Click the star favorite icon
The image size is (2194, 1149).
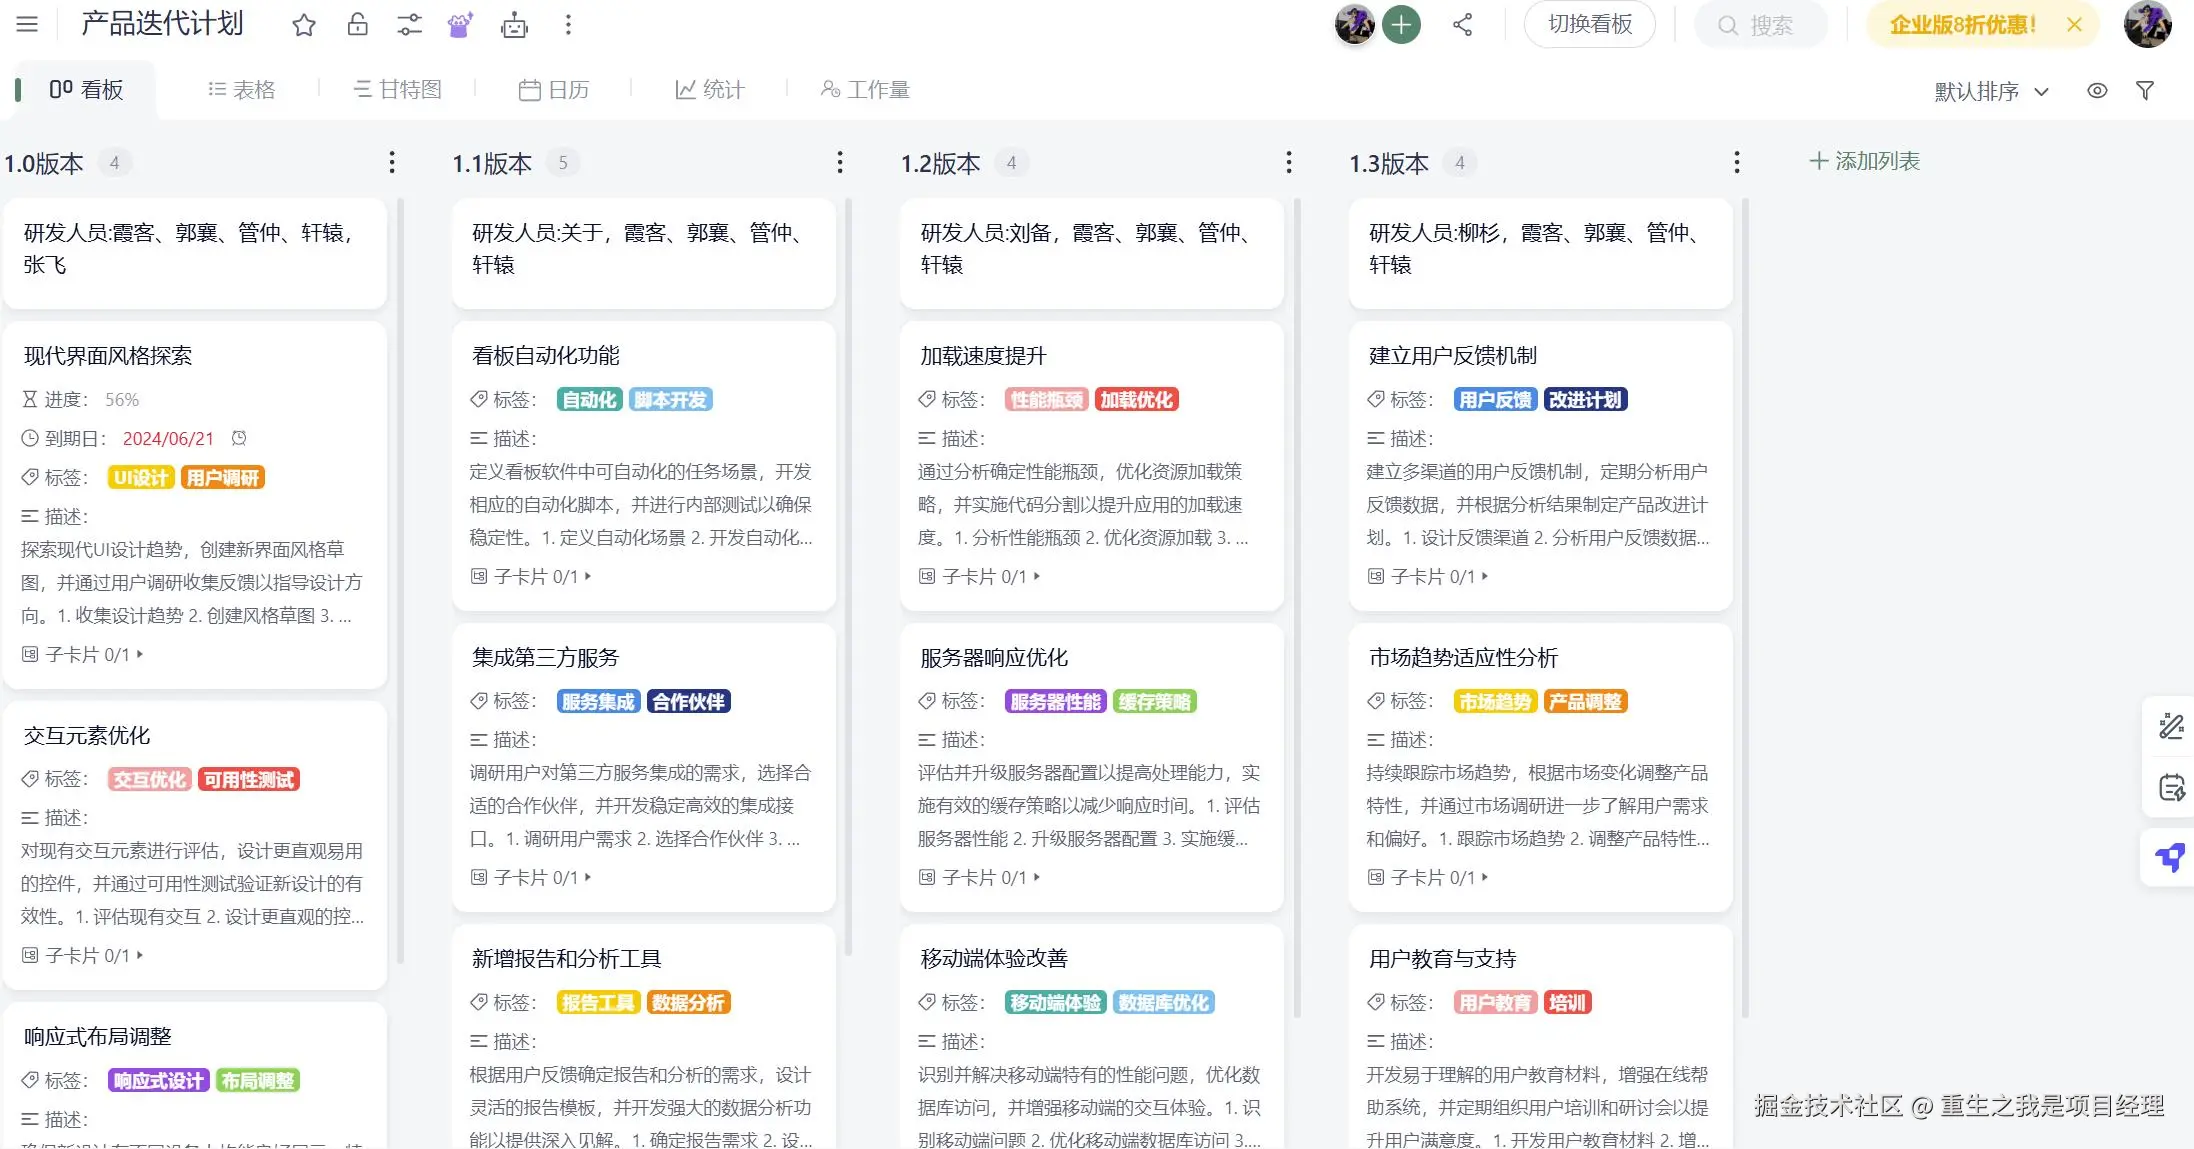pos(304,25)
